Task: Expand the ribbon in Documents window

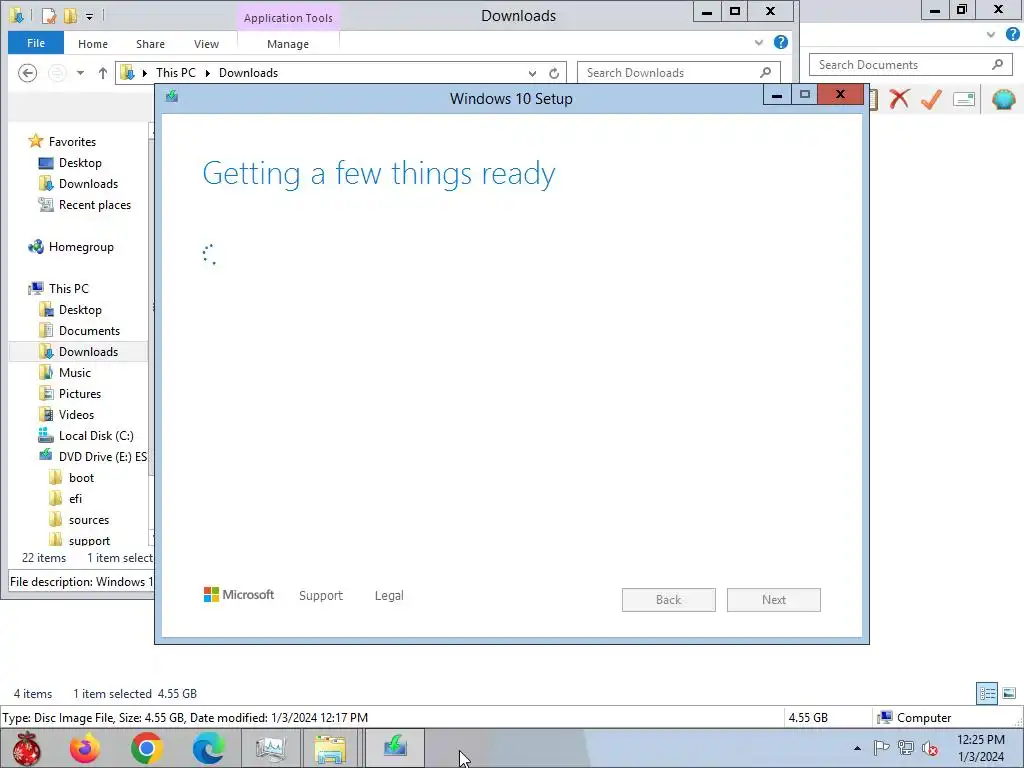Action: click(991, 34)
